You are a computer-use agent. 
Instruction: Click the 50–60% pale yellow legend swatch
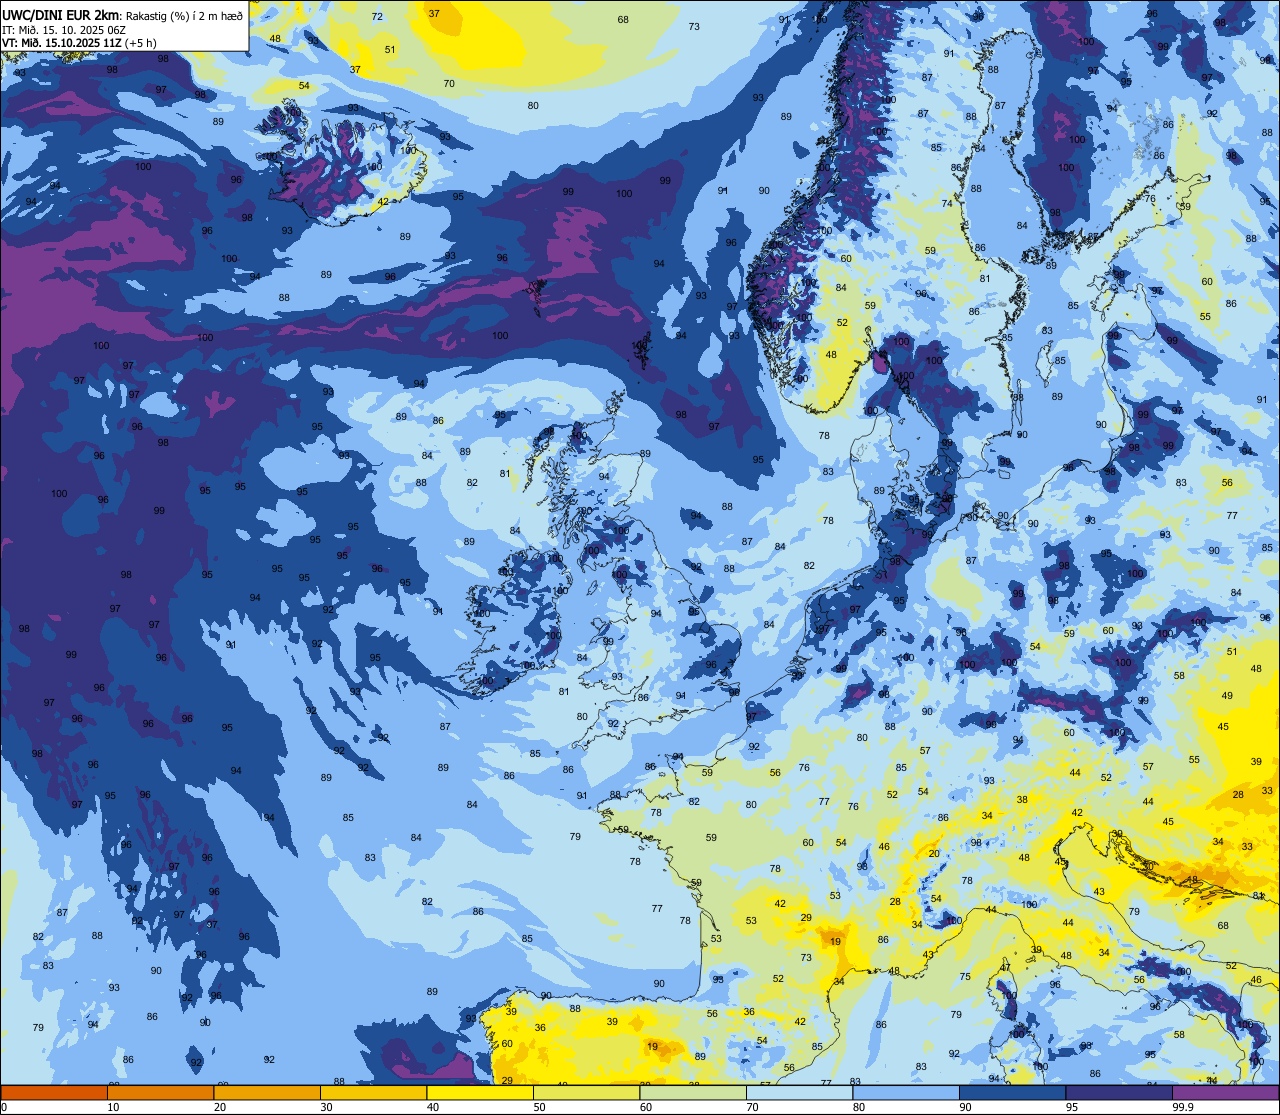586,1093
